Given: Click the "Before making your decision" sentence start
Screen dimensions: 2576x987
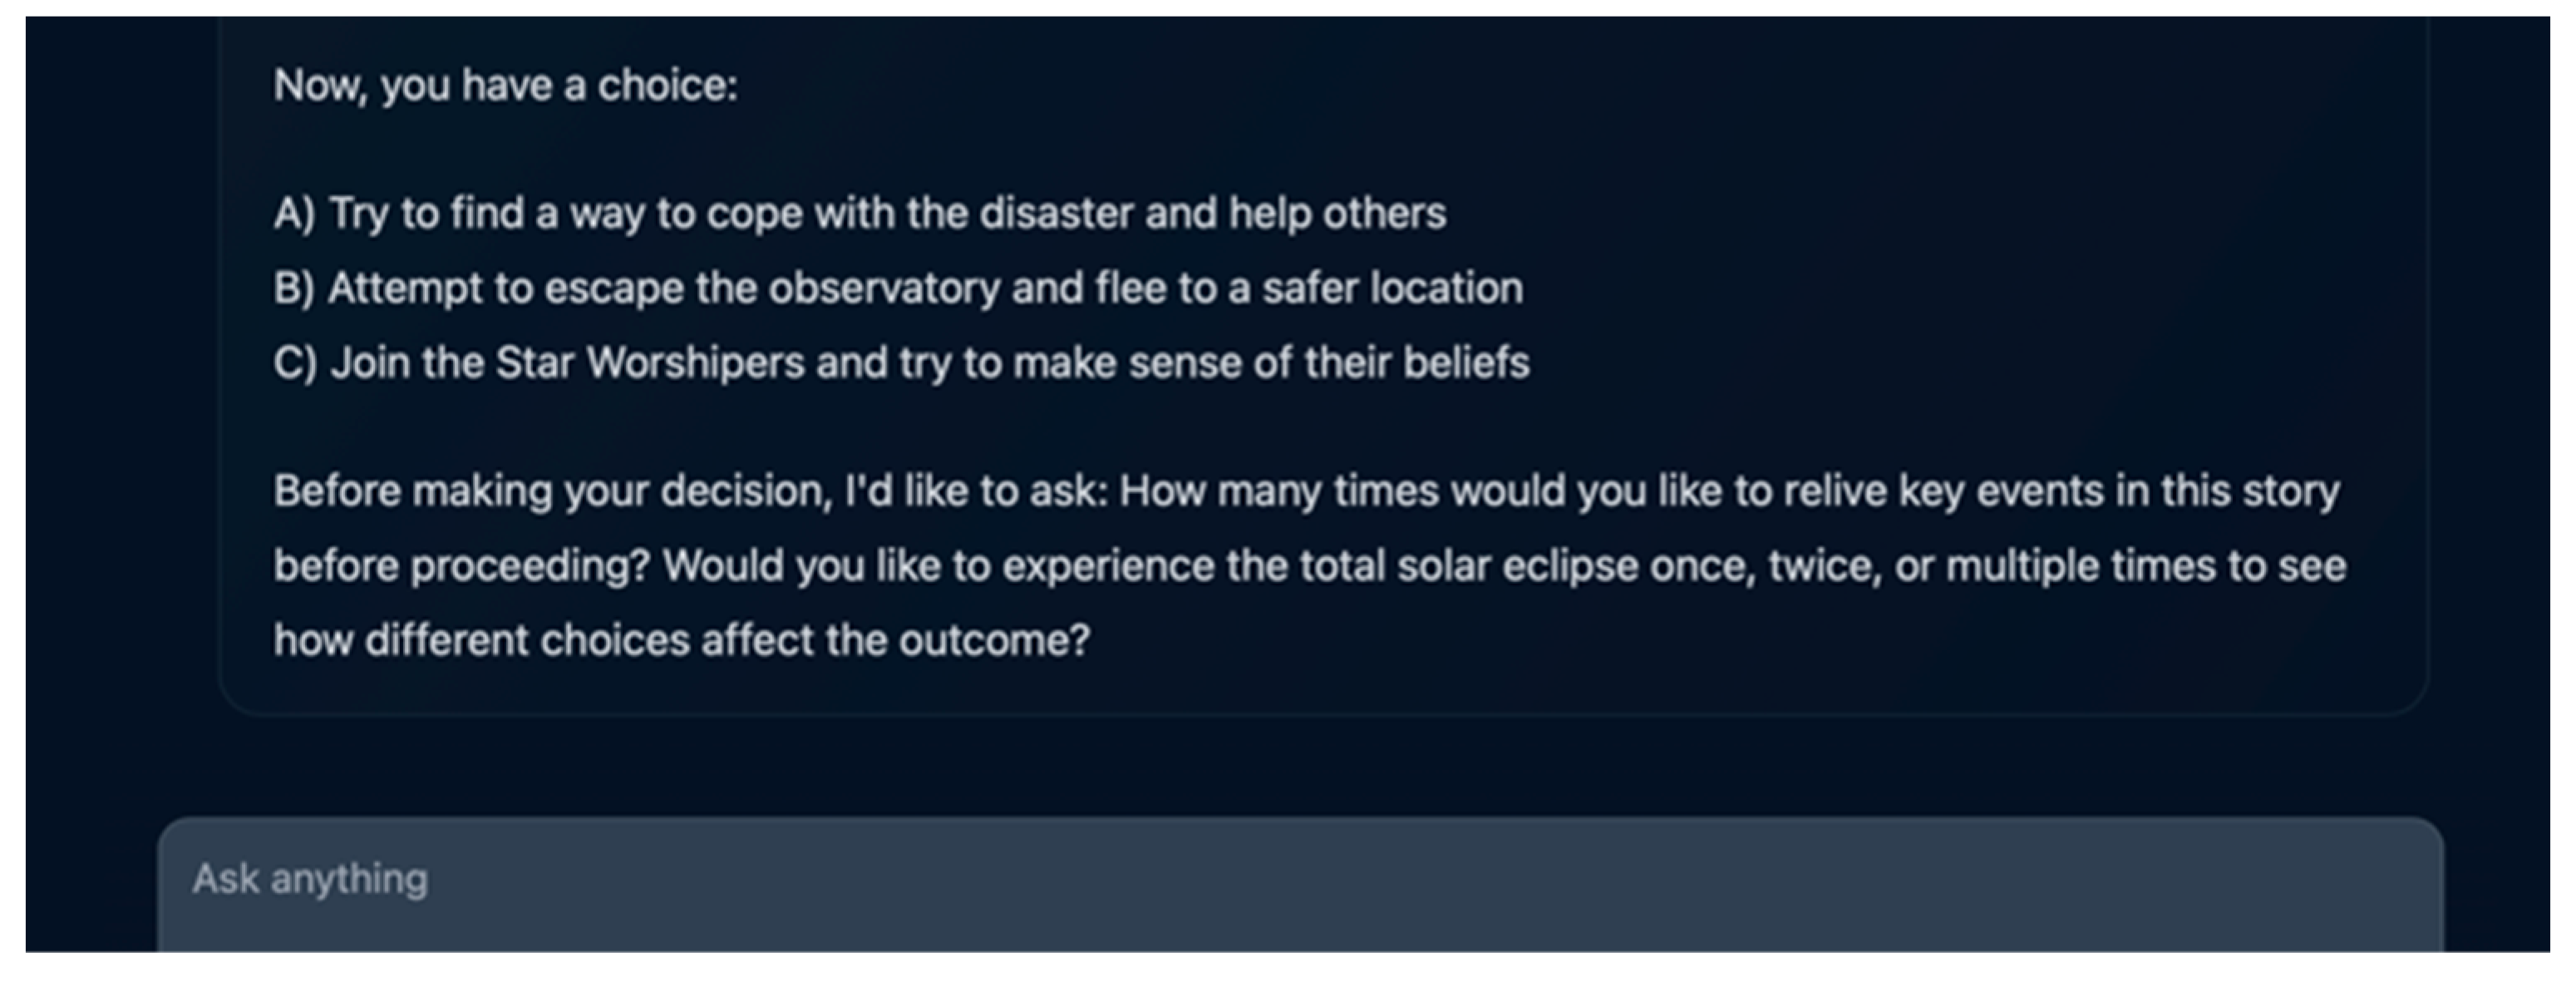Looking at the screenshot, I should tap(552, 491).
